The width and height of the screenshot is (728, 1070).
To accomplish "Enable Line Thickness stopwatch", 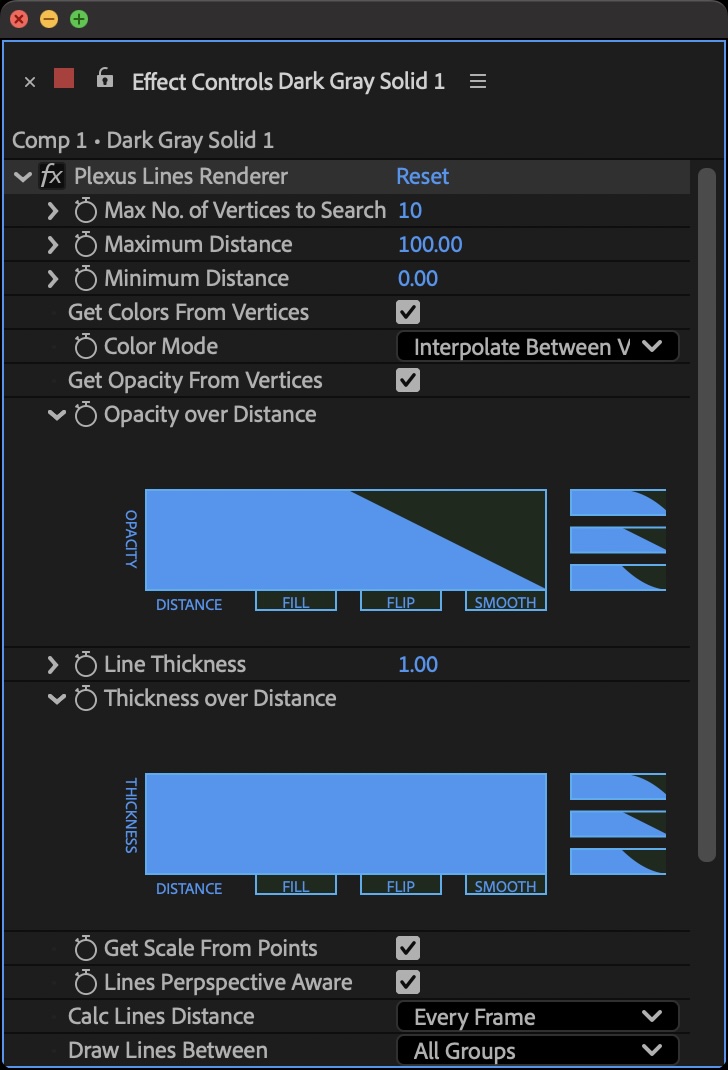I will [85, 664].
